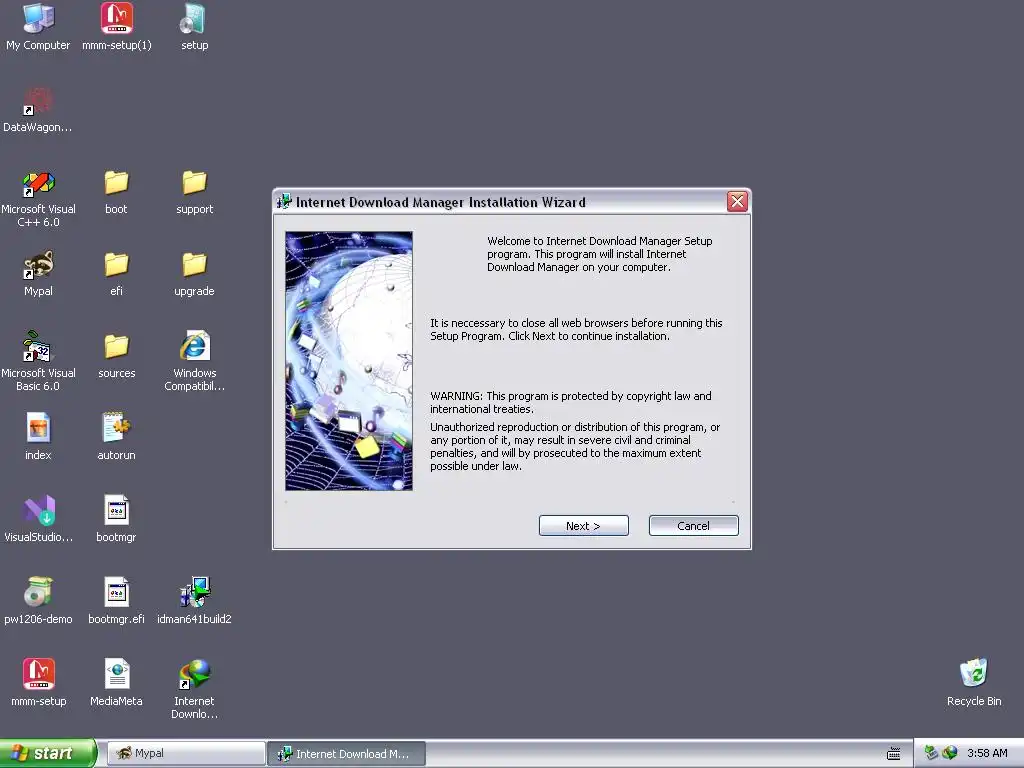The width and height of the screenshot is (1024, 768).
Task: Click the 'WARNING: This program is protected' text
Action: [x=571, y=402]
